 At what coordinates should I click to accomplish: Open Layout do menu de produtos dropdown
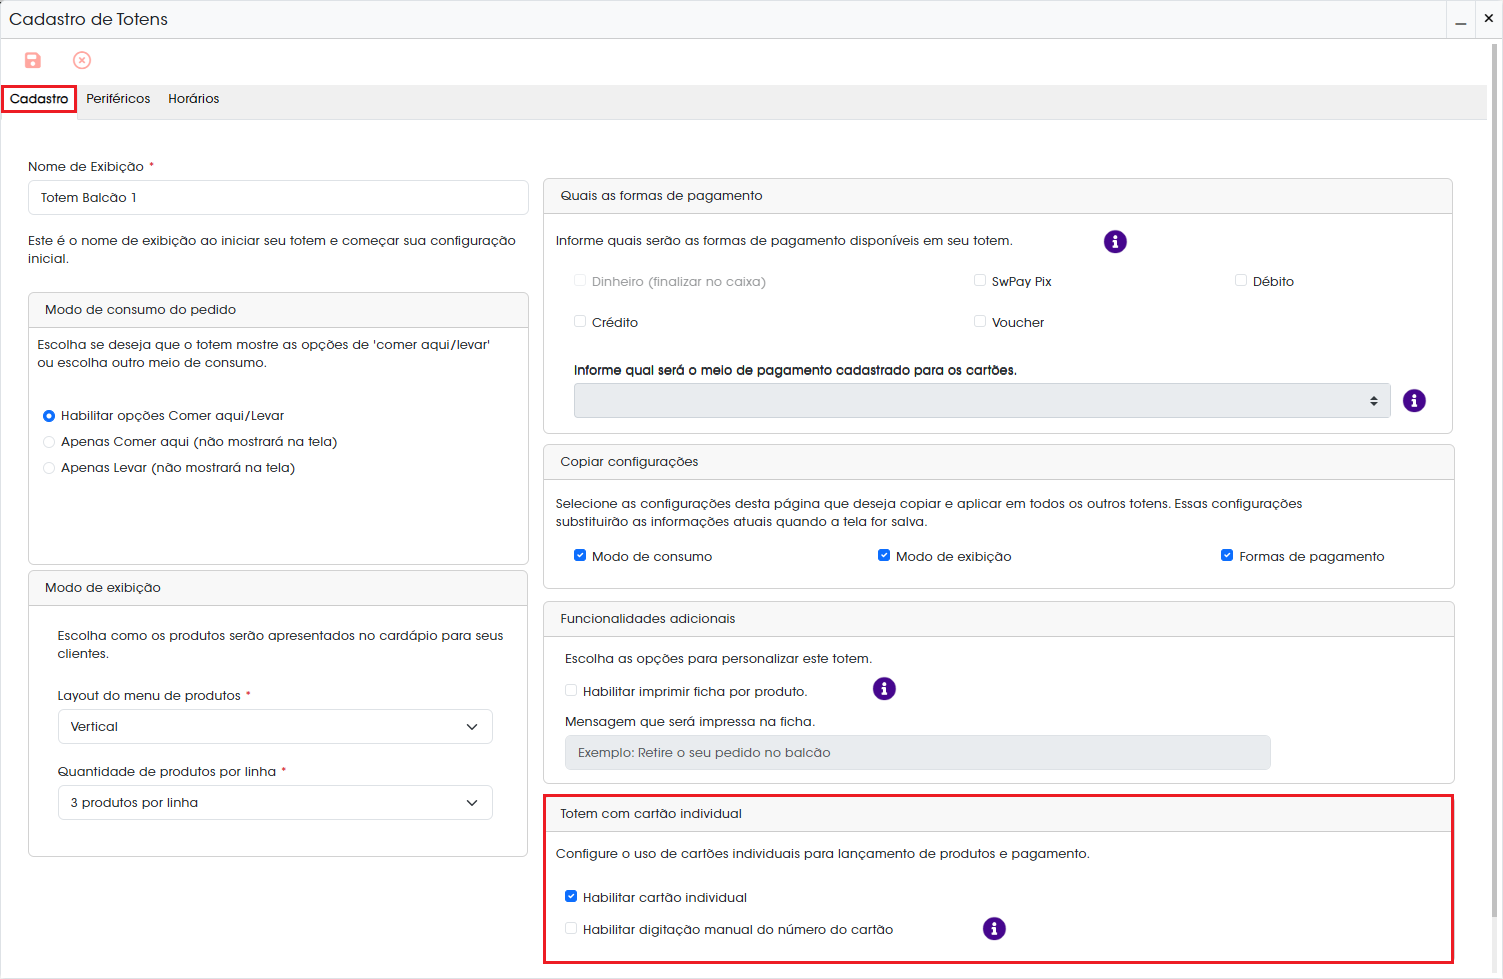point(275,727)
